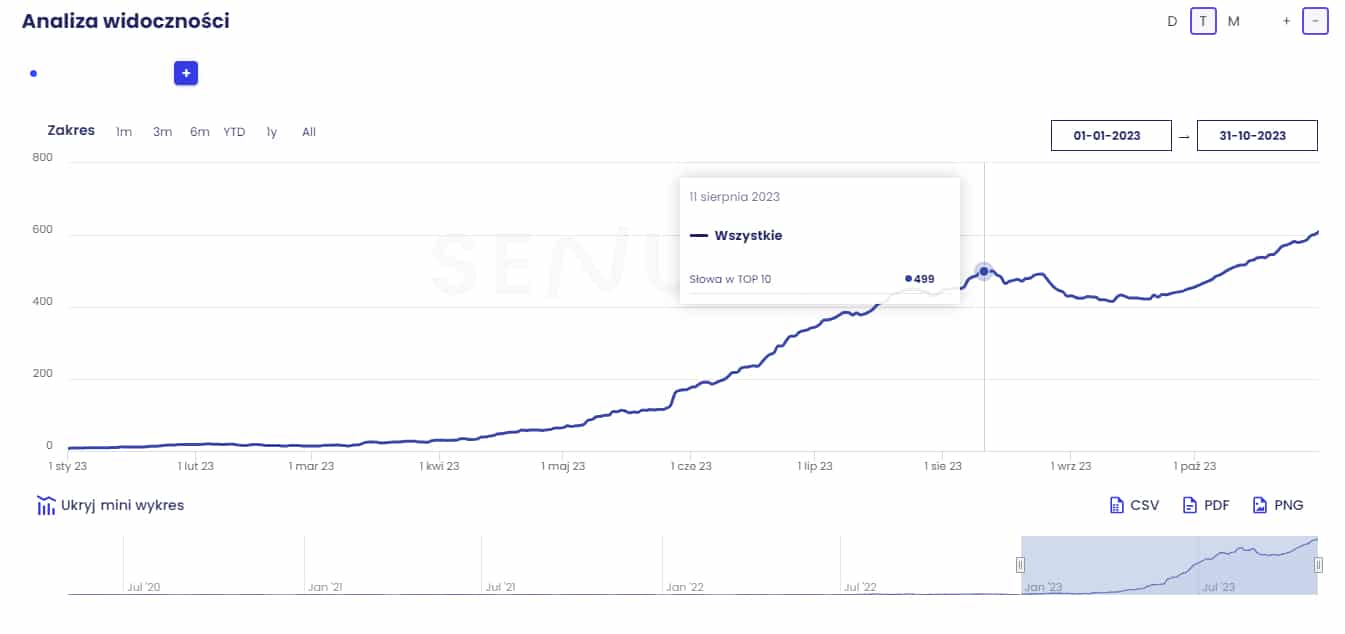Screen dimensions: 1345x634
Task: Click the plus zoom-in control
Action: (x=1286, y=21)
